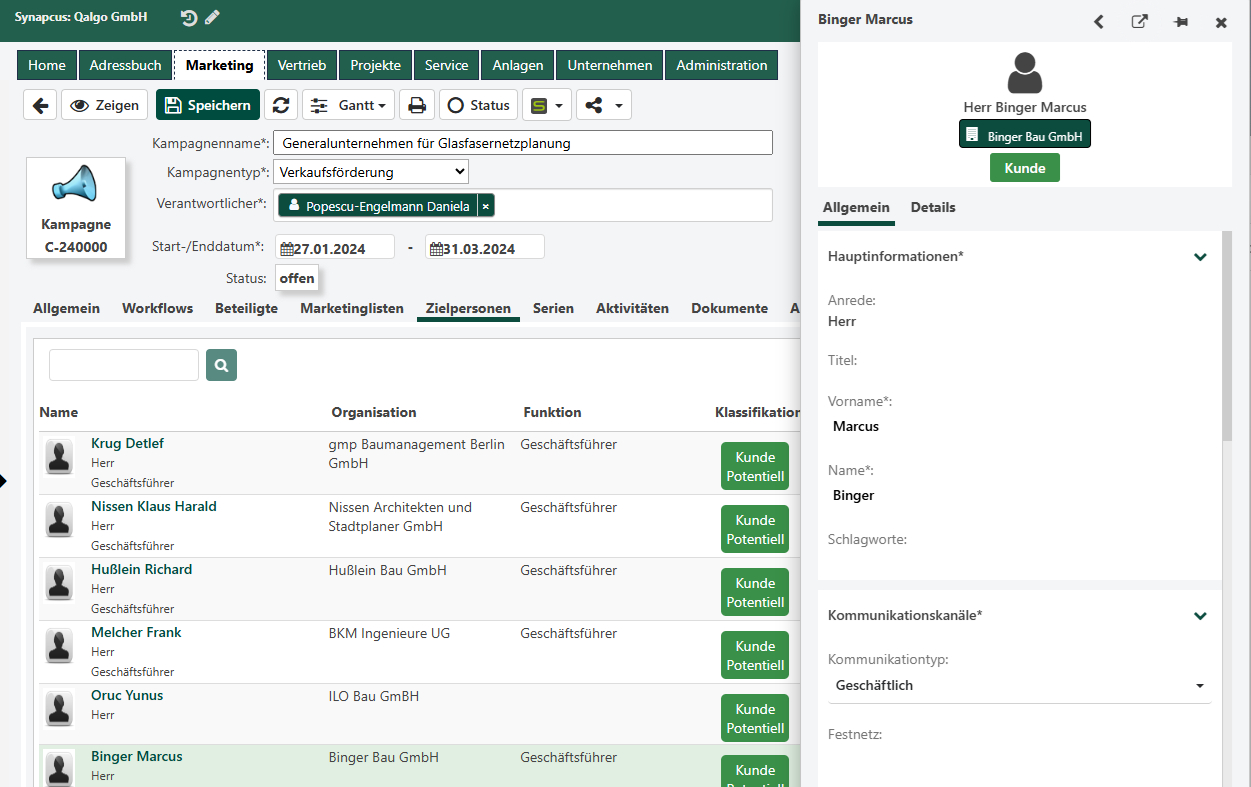Viewport: 1251px width, 787px height.
Task: Open the history icon beside Synapcus title
Action: (x=189, y=18)
